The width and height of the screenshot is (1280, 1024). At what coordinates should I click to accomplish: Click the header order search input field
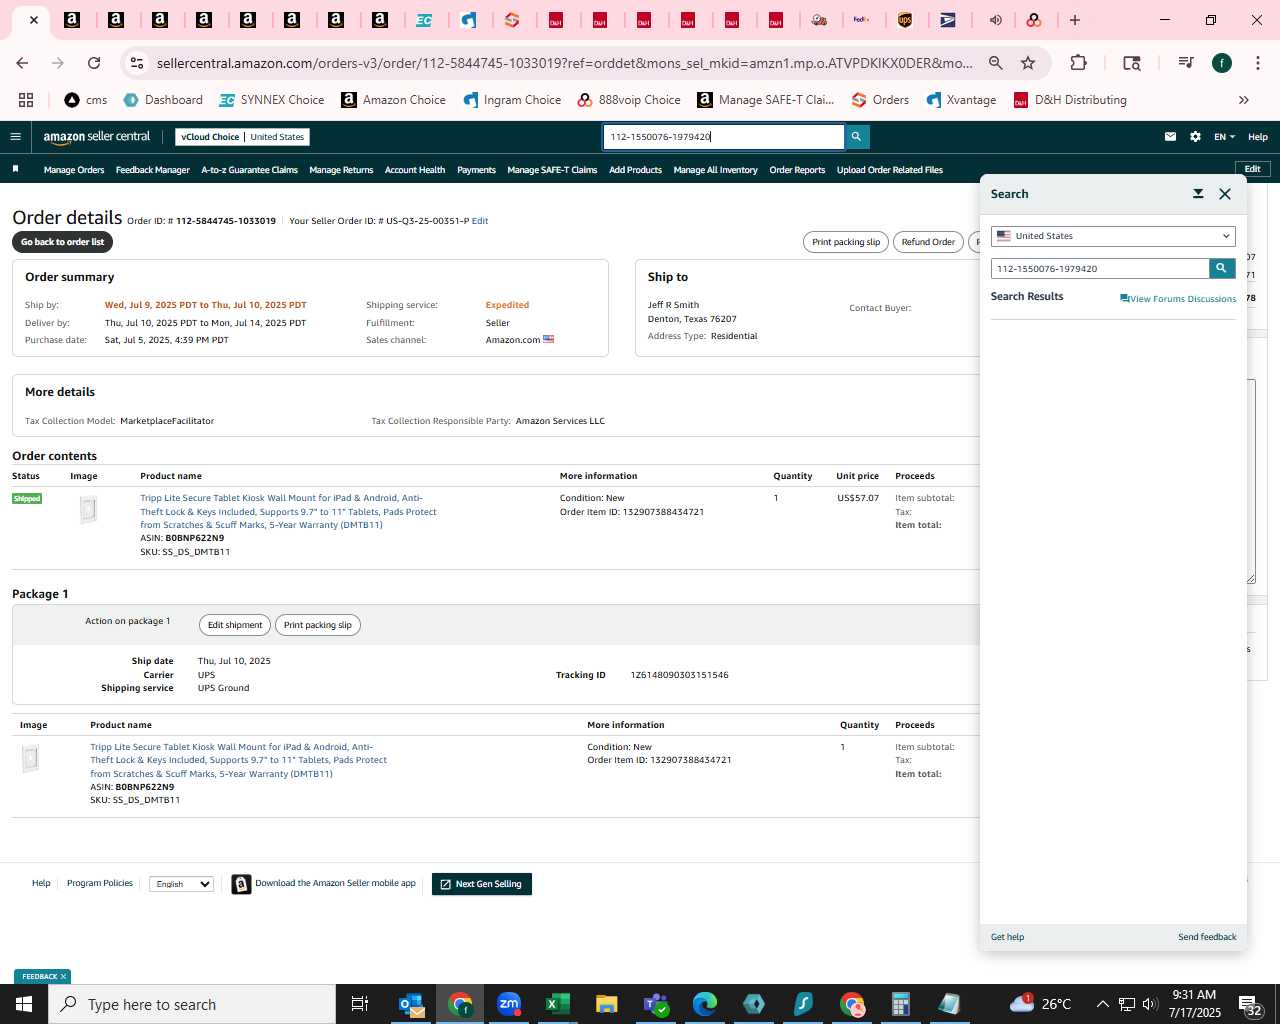[723, 137]
